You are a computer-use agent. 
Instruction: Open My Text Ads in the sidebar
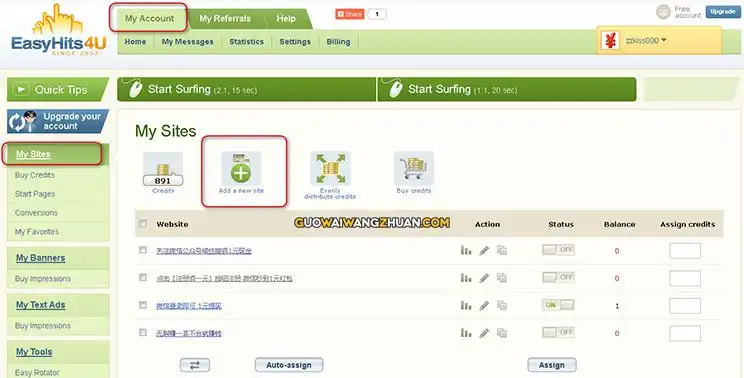(x=40, y=305)
